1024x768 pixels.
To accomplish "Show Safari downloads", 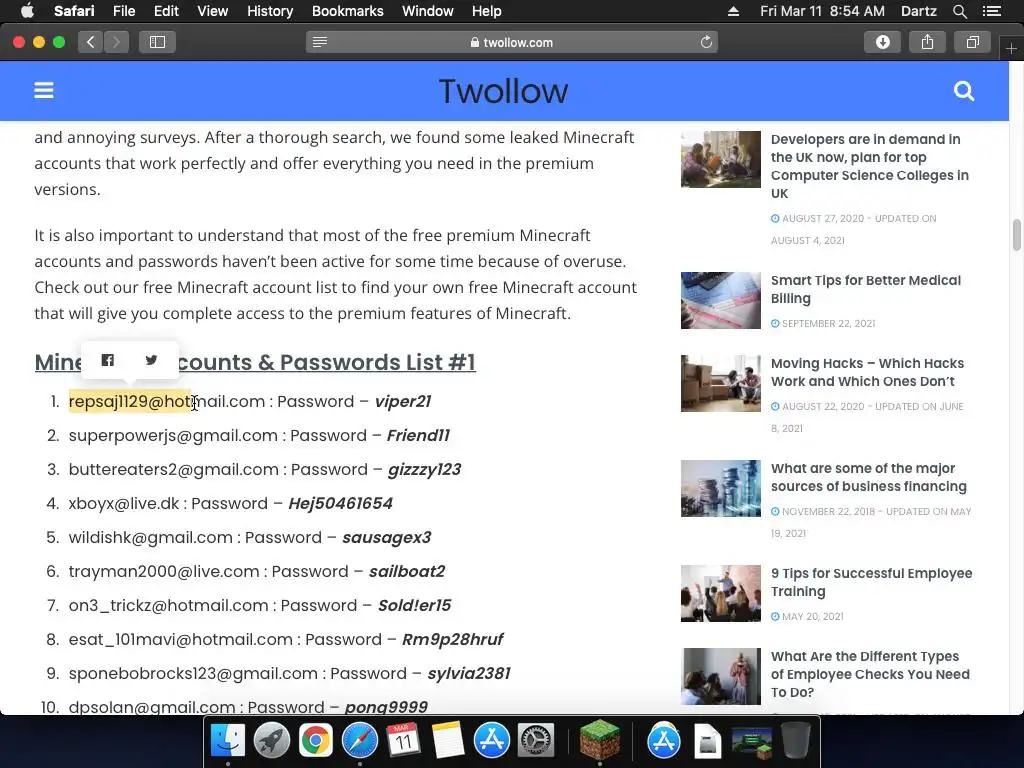I will [x=882, y=42].
